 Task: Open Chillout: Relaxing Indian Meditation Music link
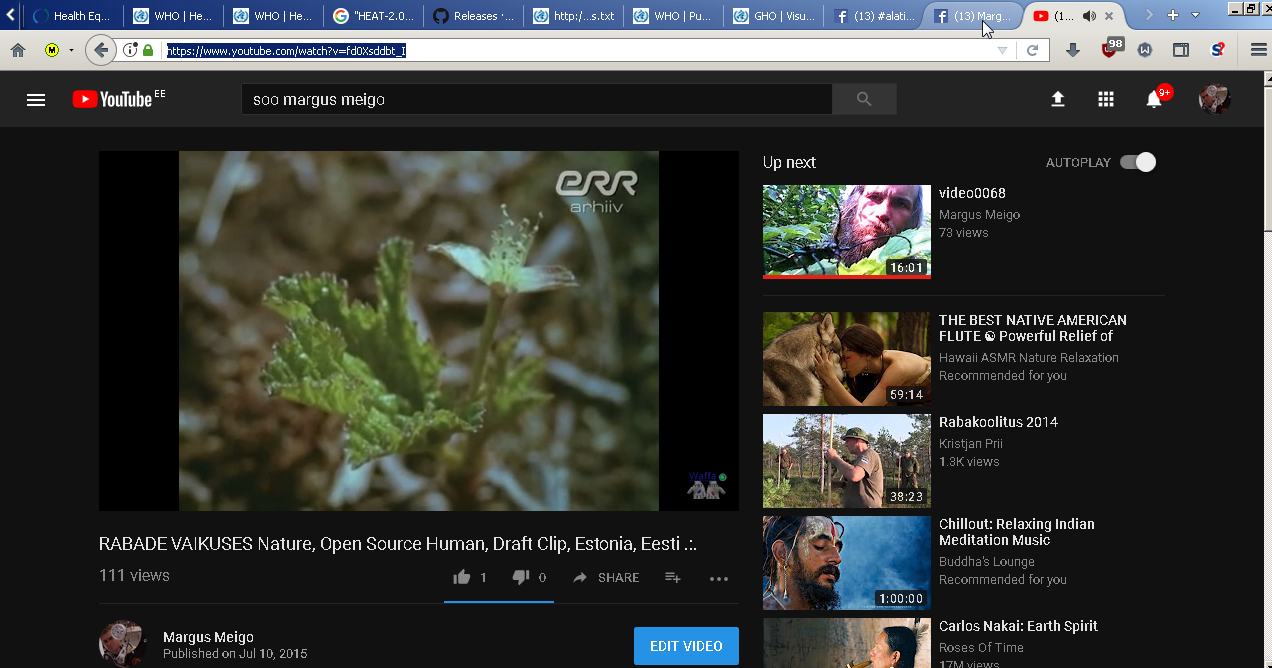coord(1016,532)
